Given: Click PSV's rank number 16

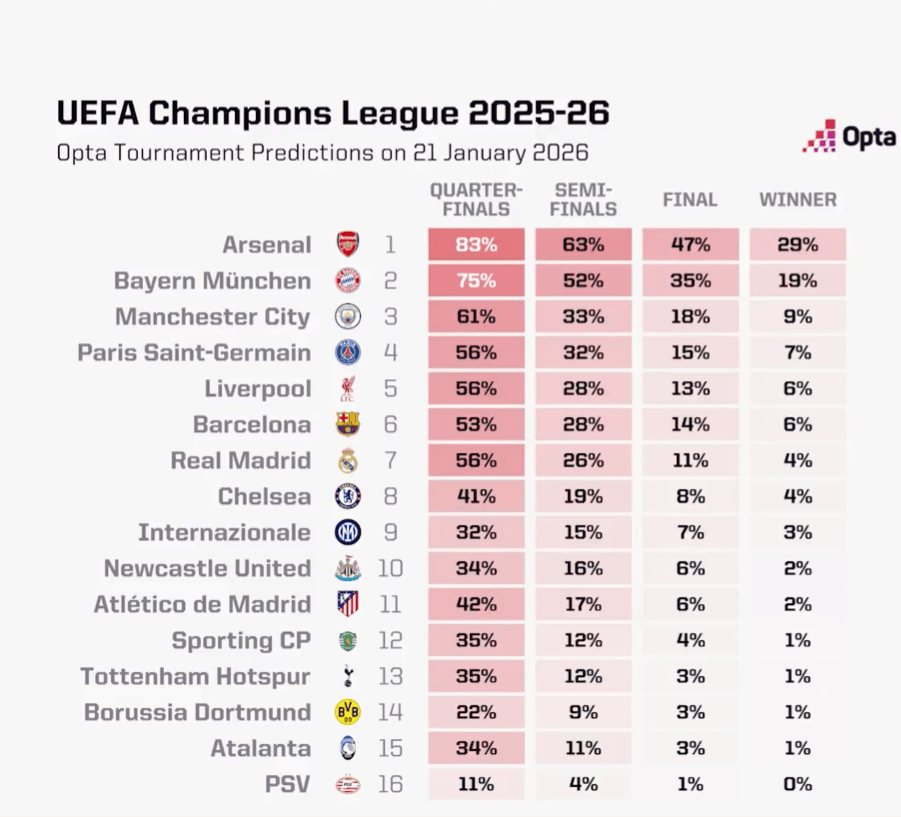Looking at the screenshot, I should 390,785.
